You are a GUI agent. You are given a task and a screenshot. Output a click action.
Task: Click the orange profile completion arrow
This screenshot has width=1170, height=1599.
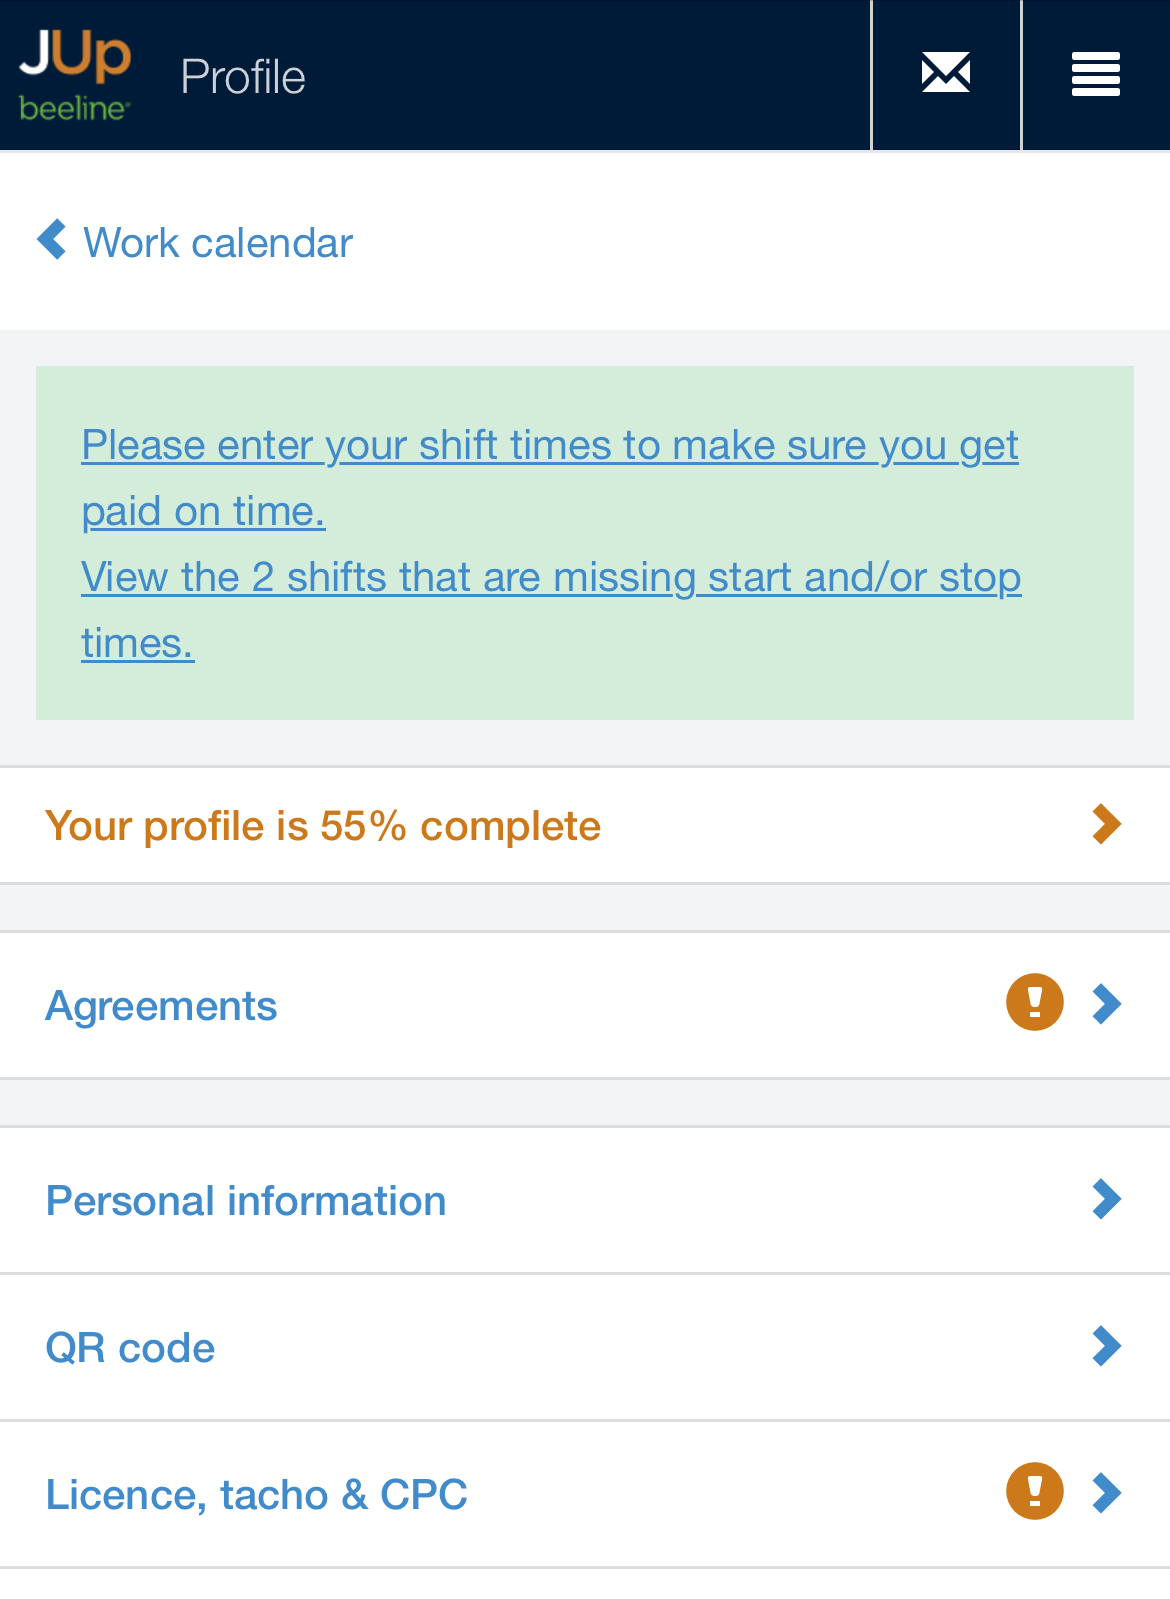1106,825
